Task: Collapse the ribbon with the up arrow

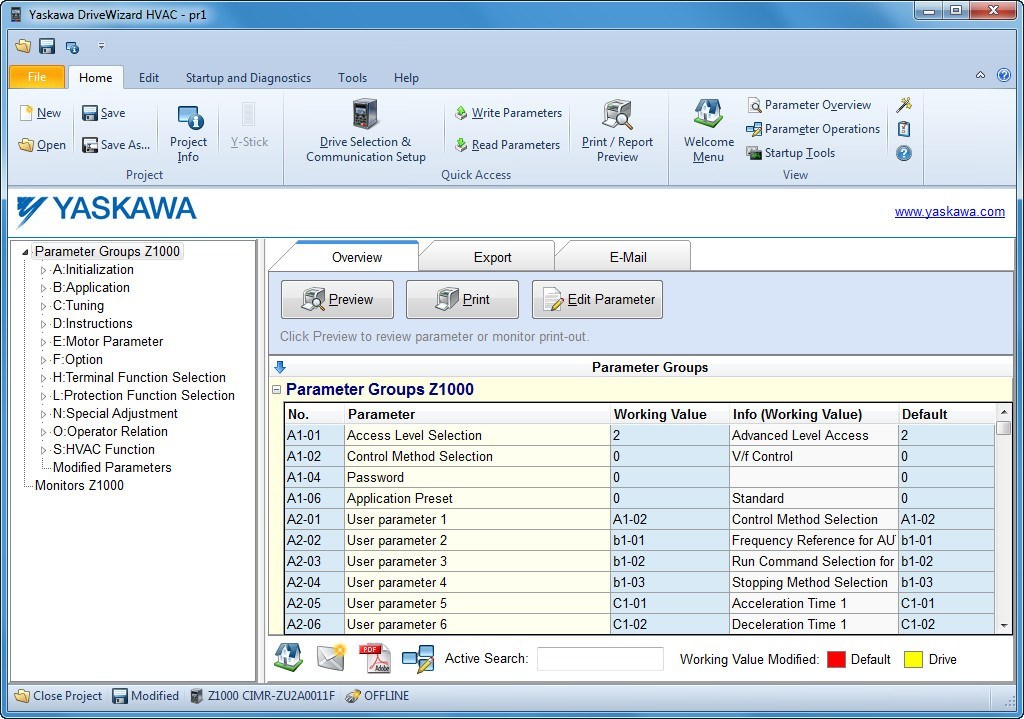Action: pyautogui.click(x=980, y=75)
